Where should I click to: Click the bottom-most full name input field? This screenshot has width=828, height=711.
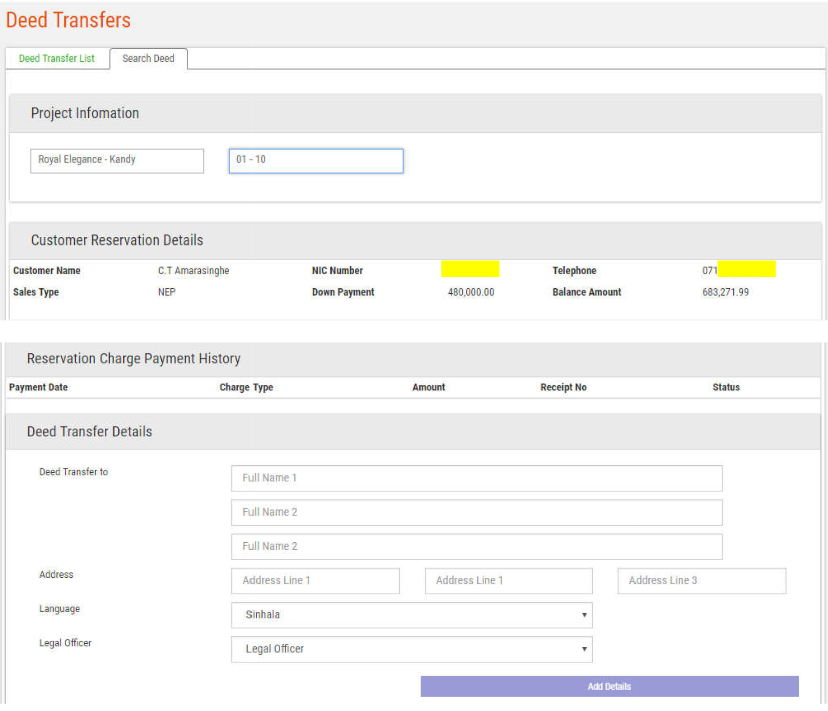tap(476, 546)
